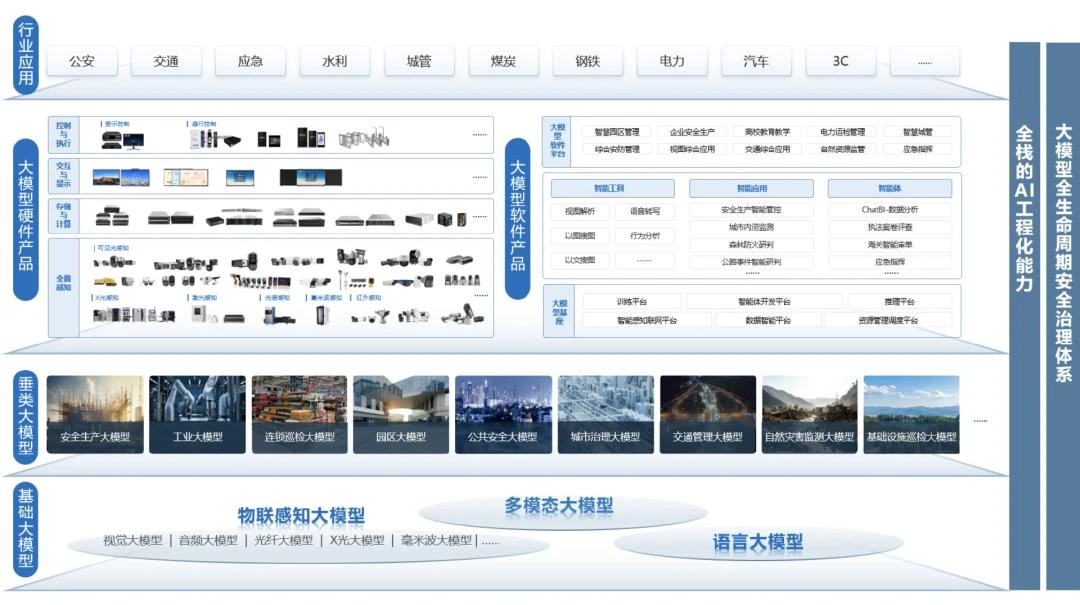Select the 城管 industry box
The image size is (1080, 605).
point(419,61)
